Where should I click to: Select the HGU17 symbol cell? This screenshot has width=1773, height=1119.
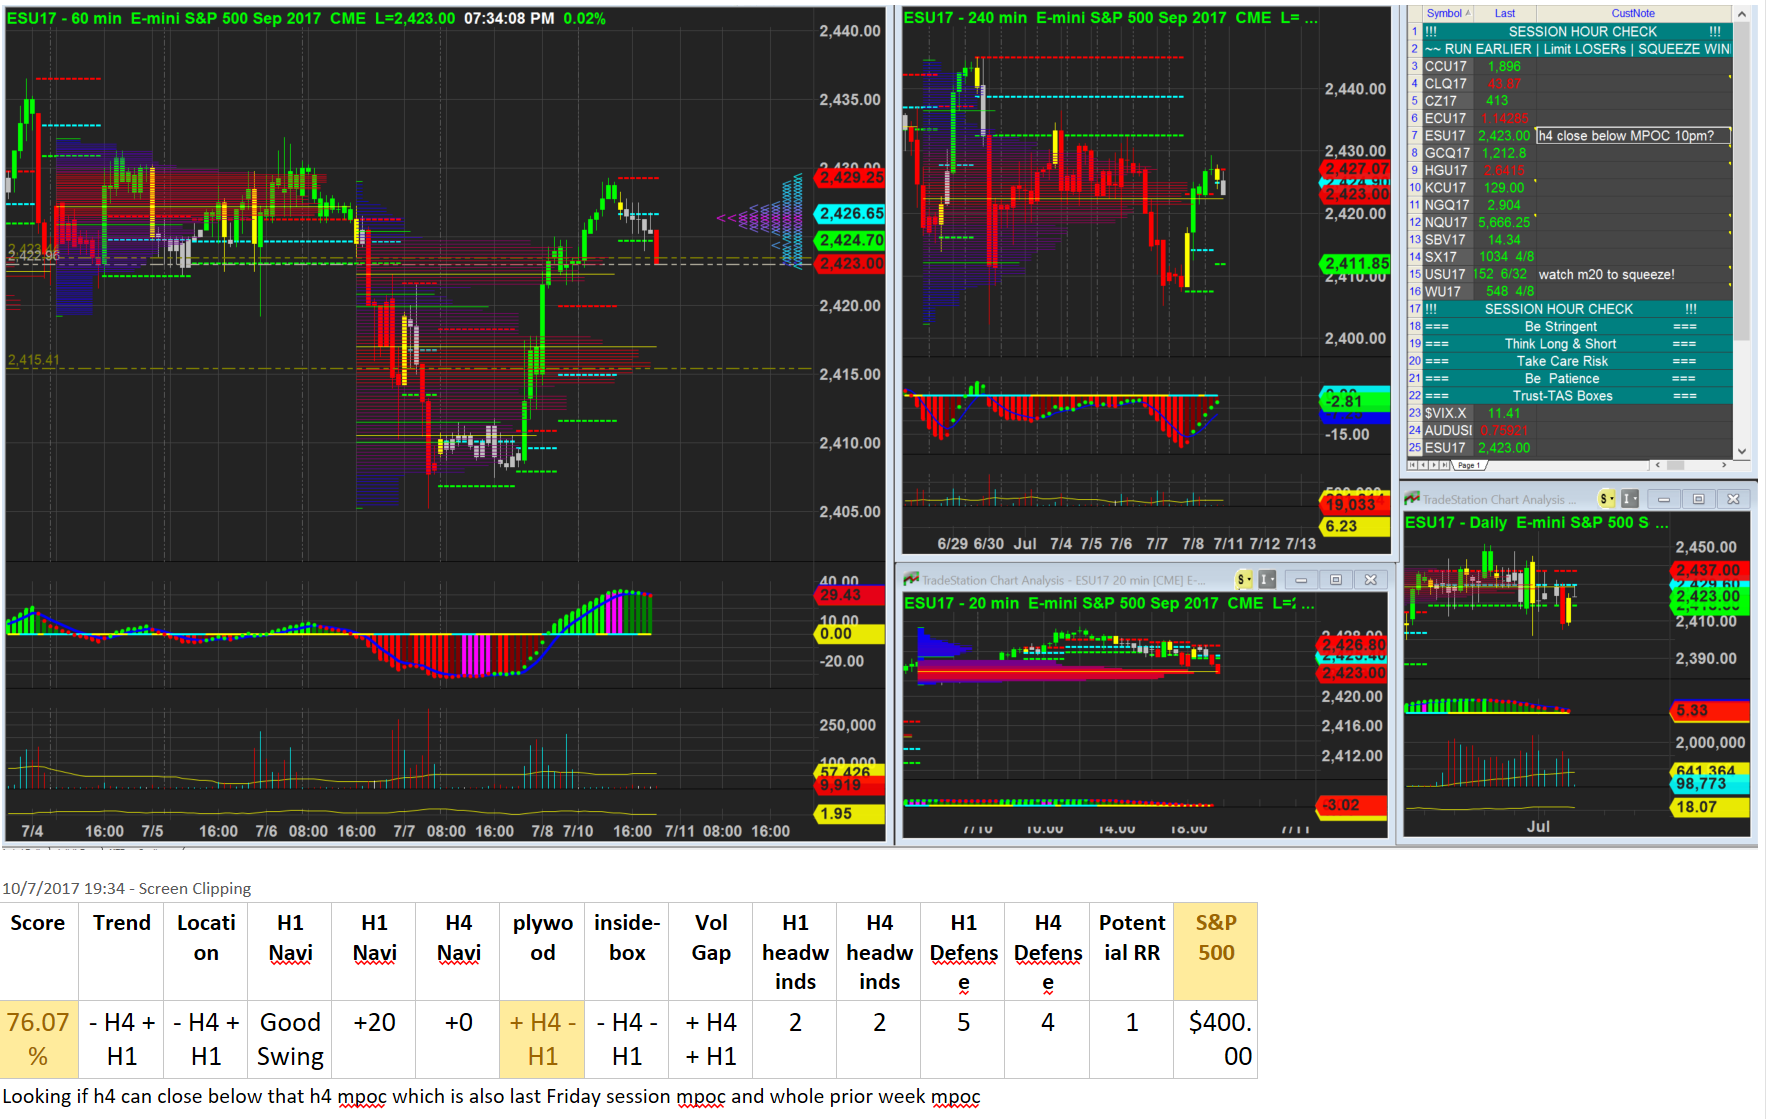click(1446, 171)
